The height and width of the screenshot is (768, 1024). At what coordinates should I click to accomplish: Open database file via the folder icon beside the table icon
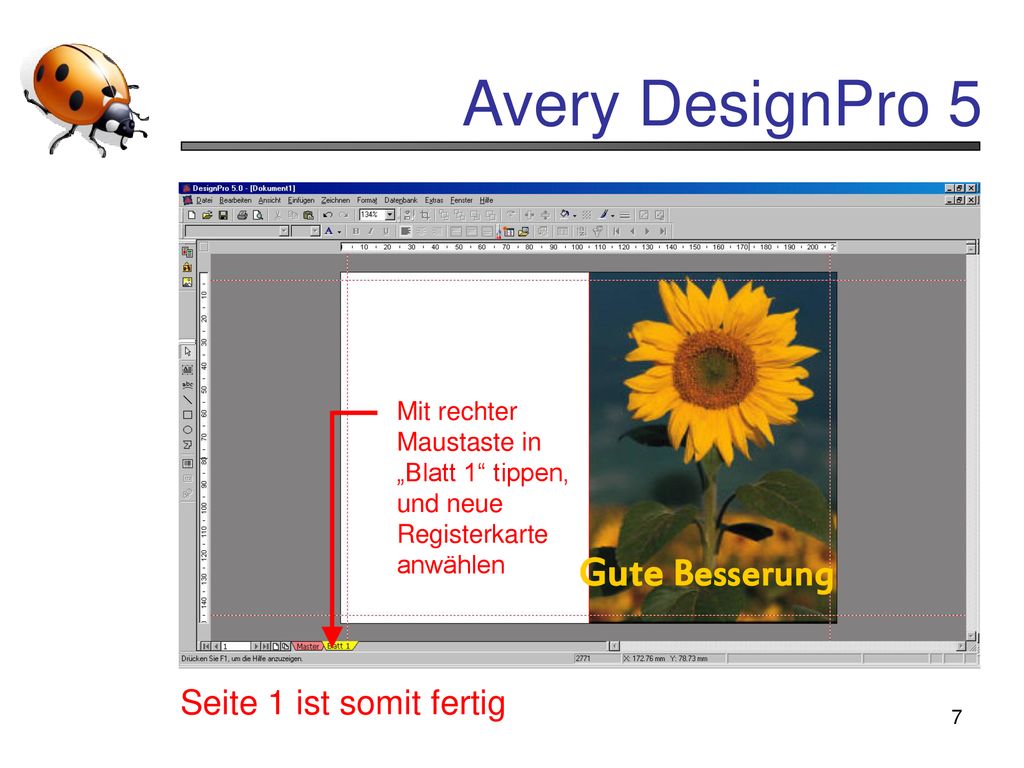point(523,231)
